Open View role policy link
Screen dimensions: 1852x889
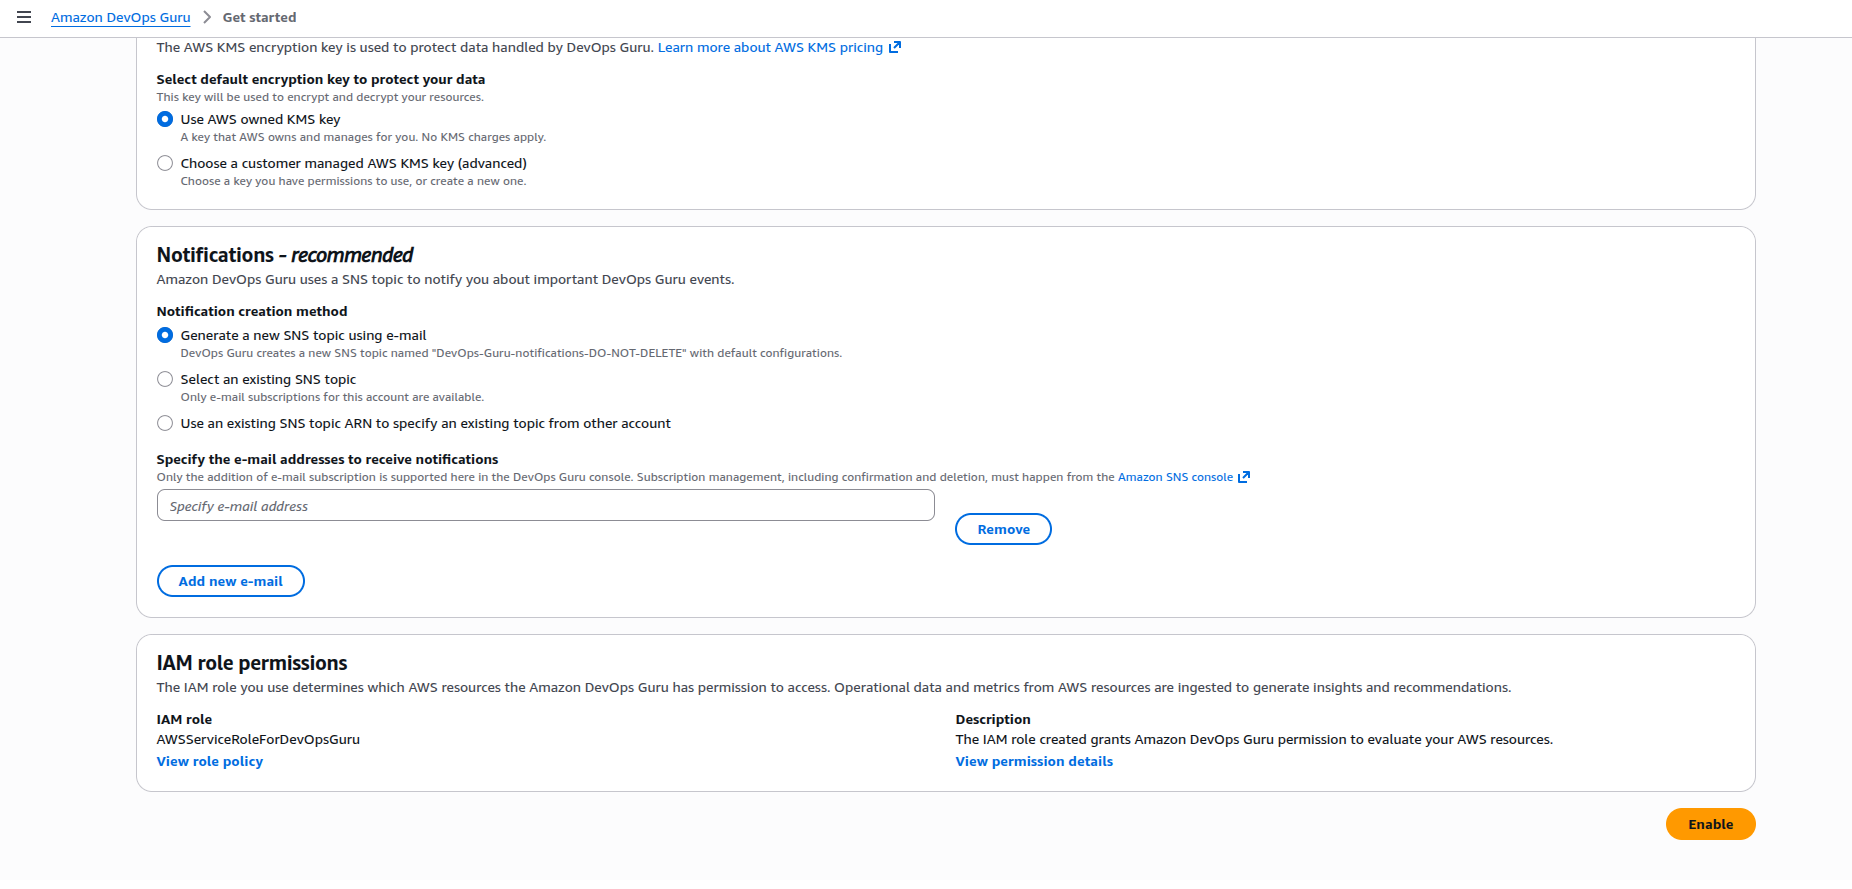(210, 761)
